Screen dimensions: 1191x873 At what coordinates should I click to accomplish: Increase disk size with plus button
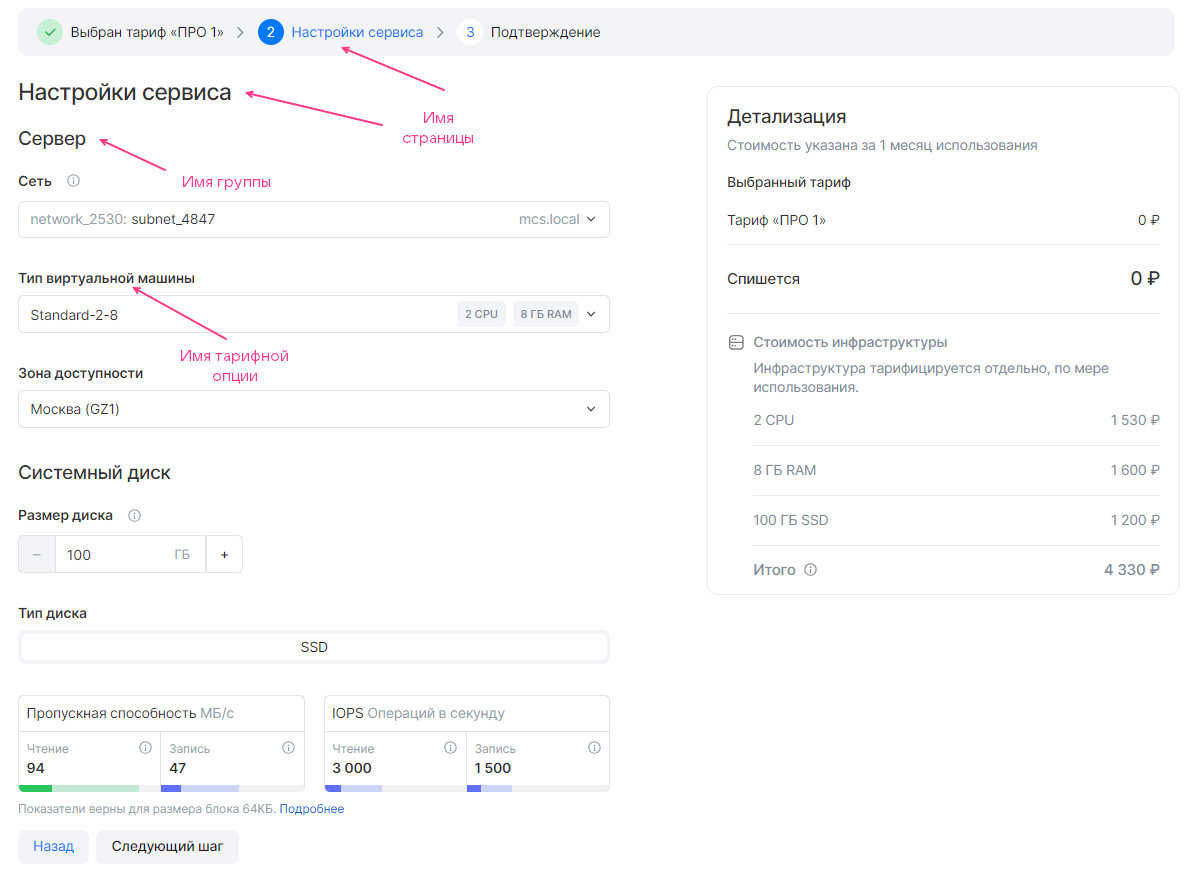[x=224, y=555]
